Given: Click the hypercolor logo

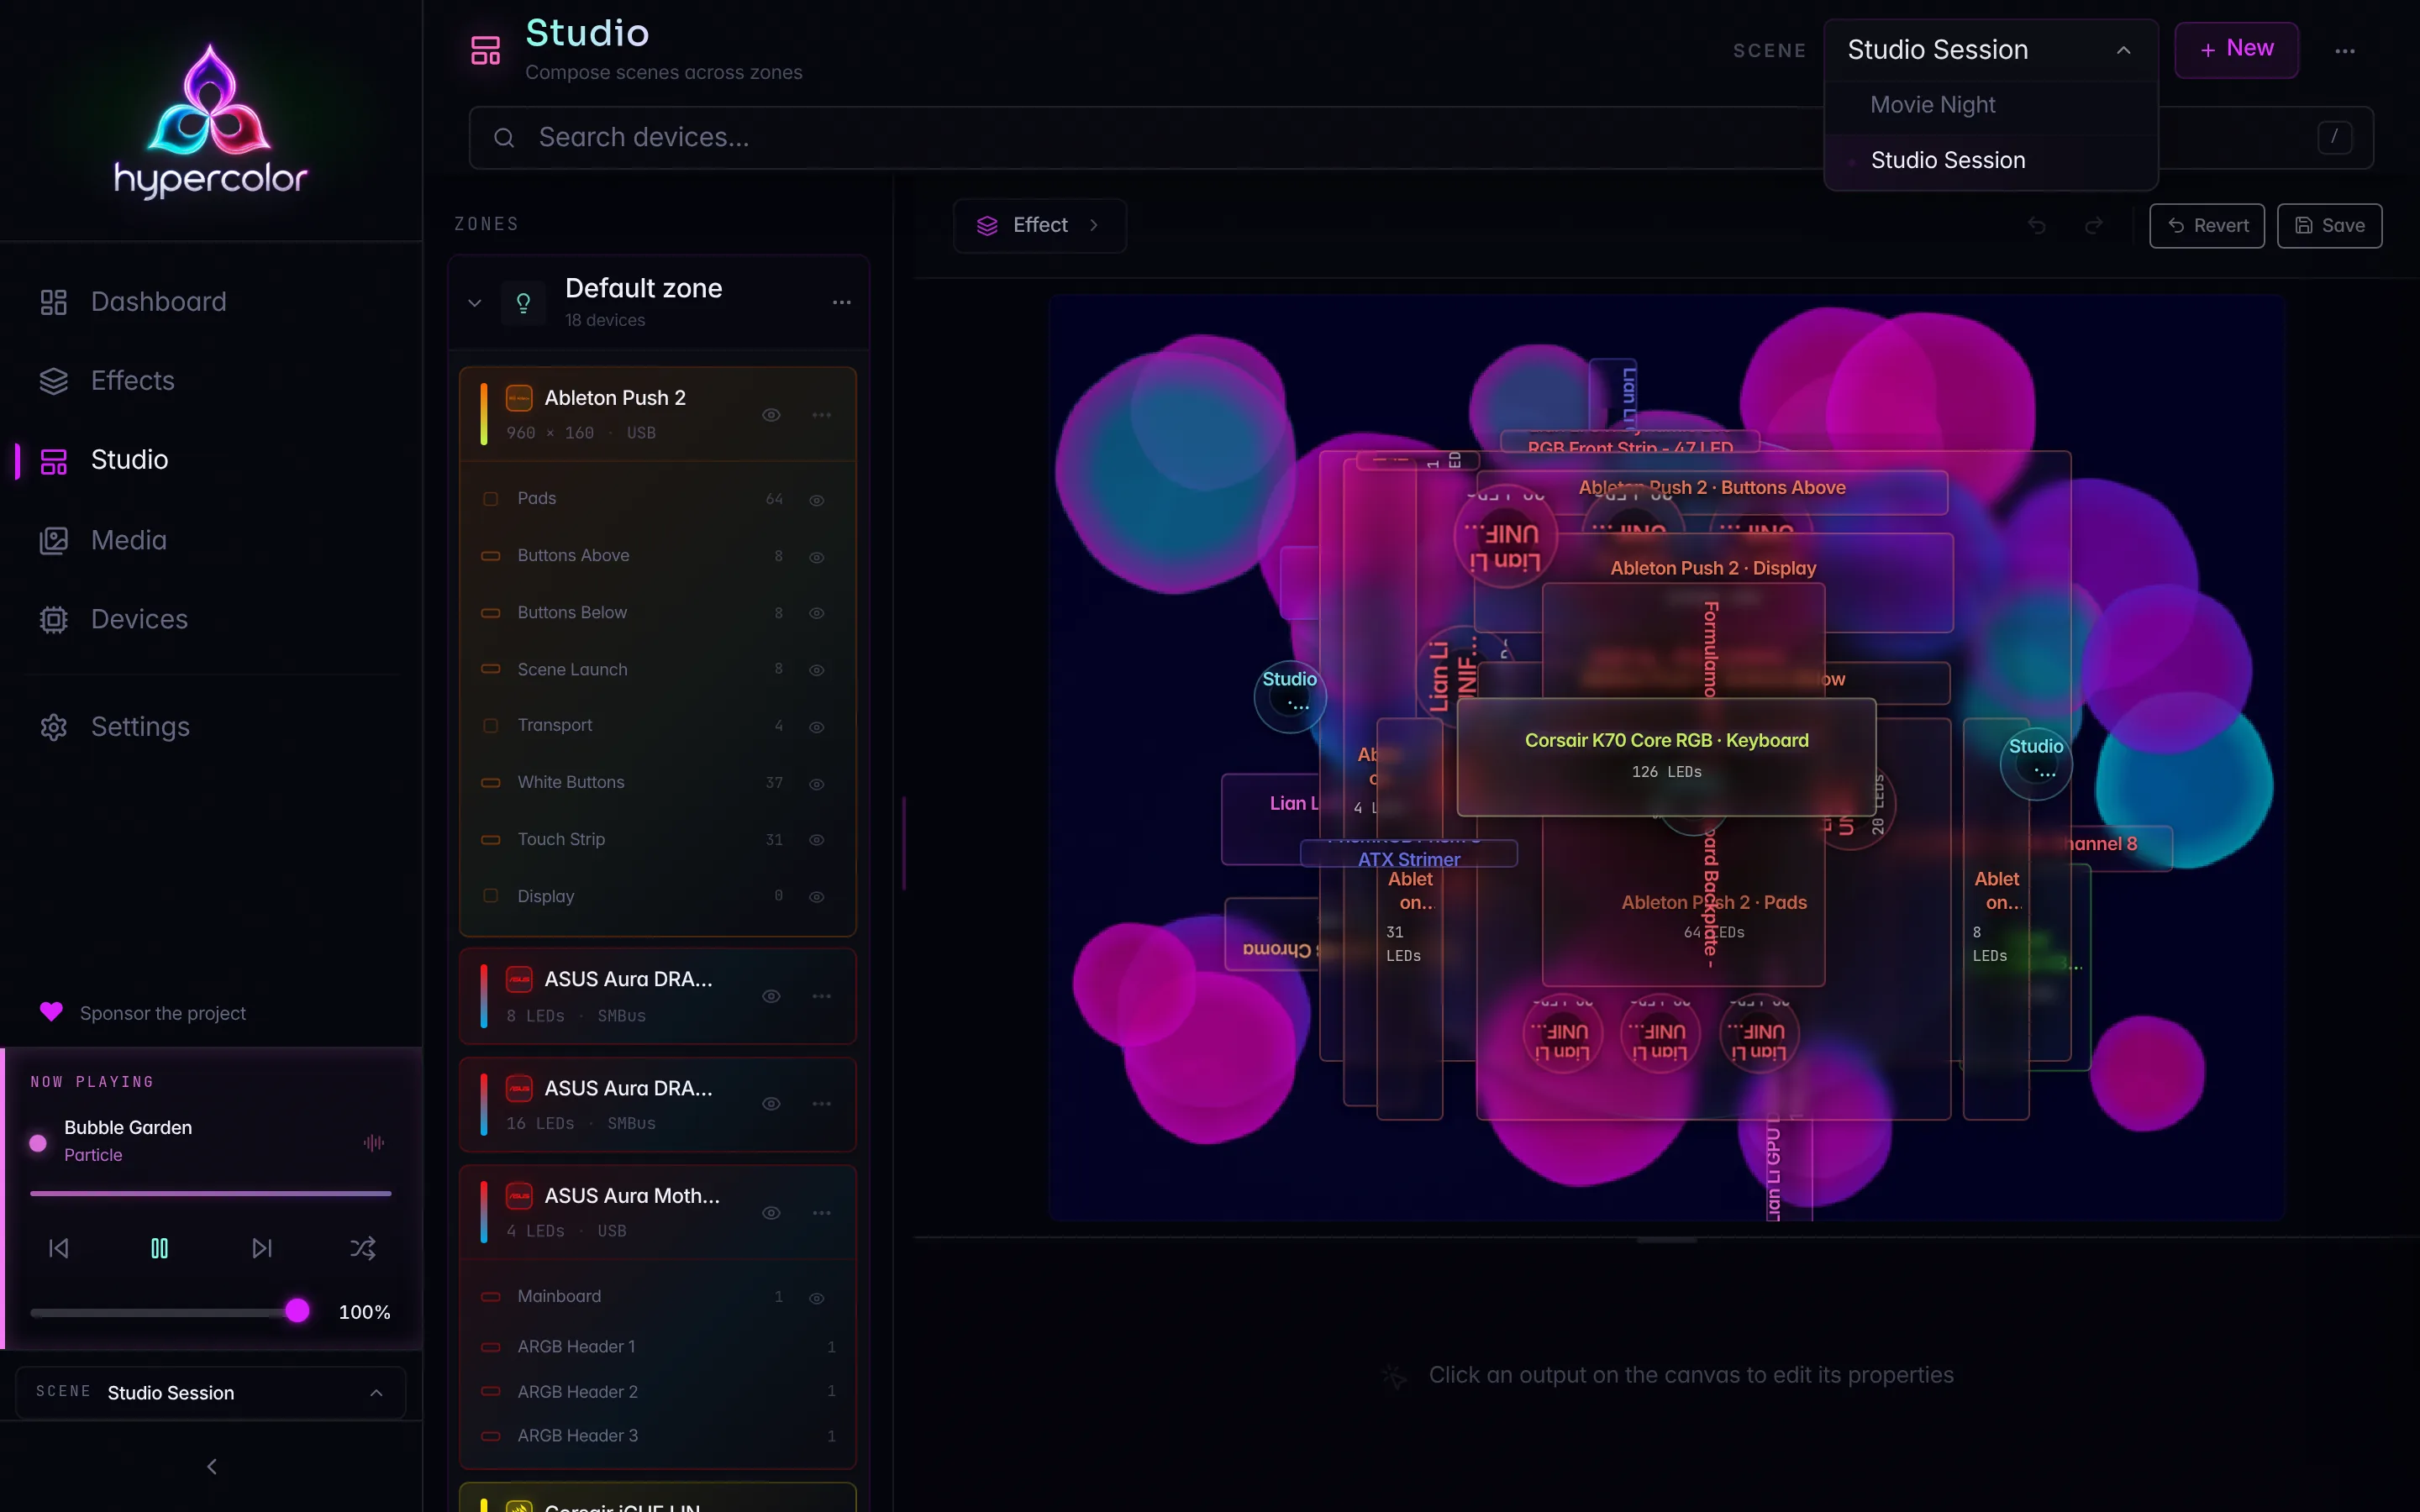Looking at the screenshot, I should (210, 120).
